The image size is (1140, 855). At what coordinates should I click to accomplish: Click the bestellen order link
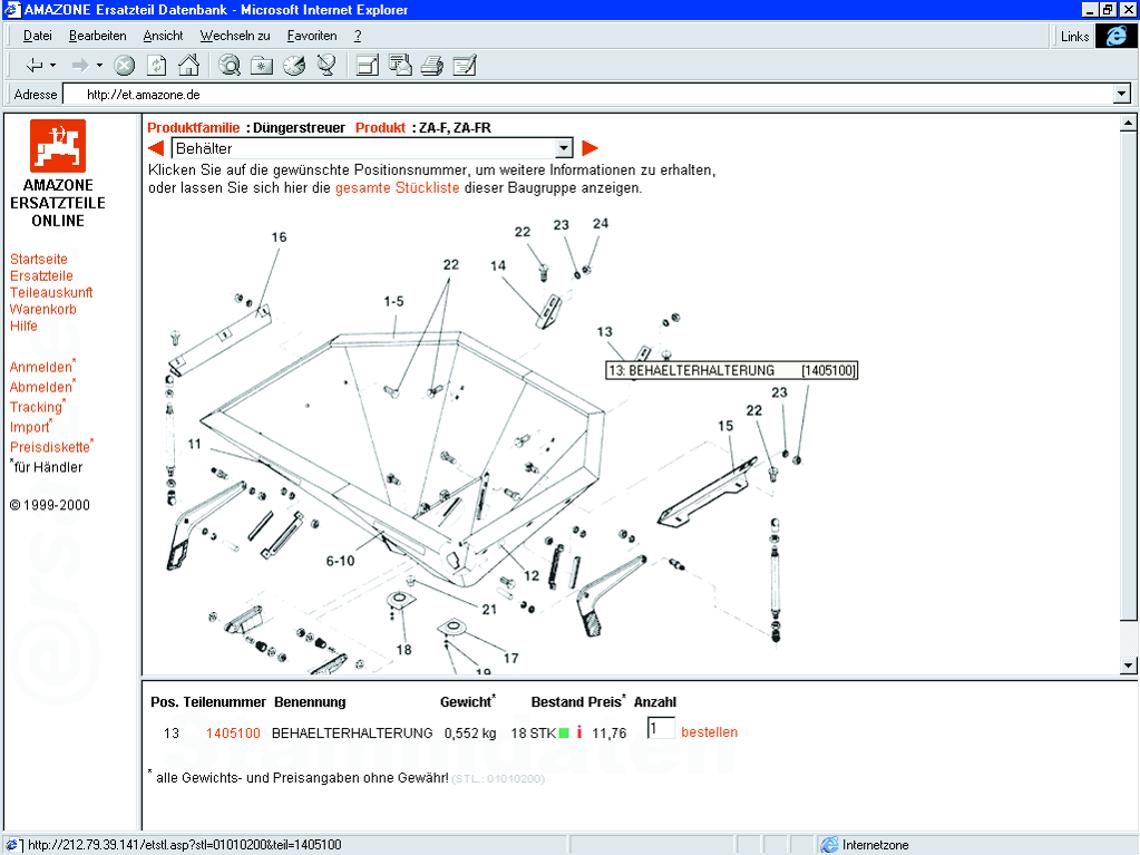point(709,732)
